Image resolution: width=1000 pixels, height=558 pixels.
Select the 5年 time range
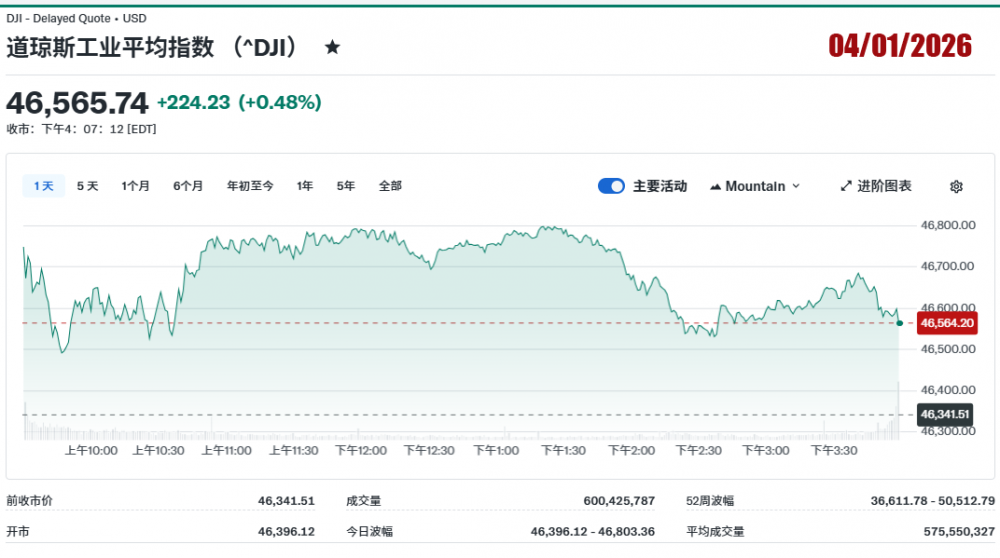(346, 186)
